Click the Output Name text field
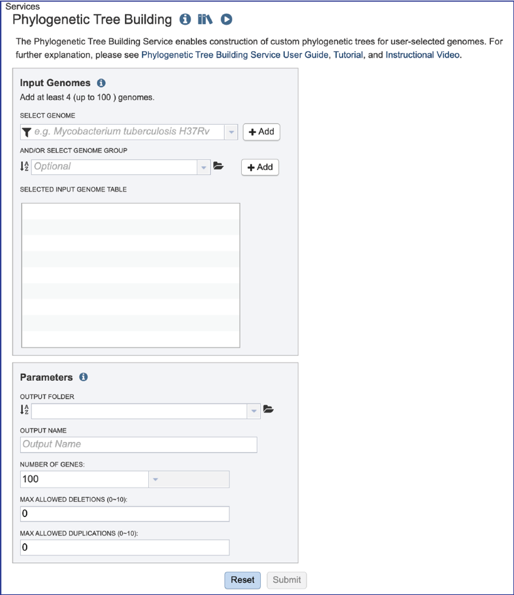Screen dimensions: 514x595 click(138, 444)
